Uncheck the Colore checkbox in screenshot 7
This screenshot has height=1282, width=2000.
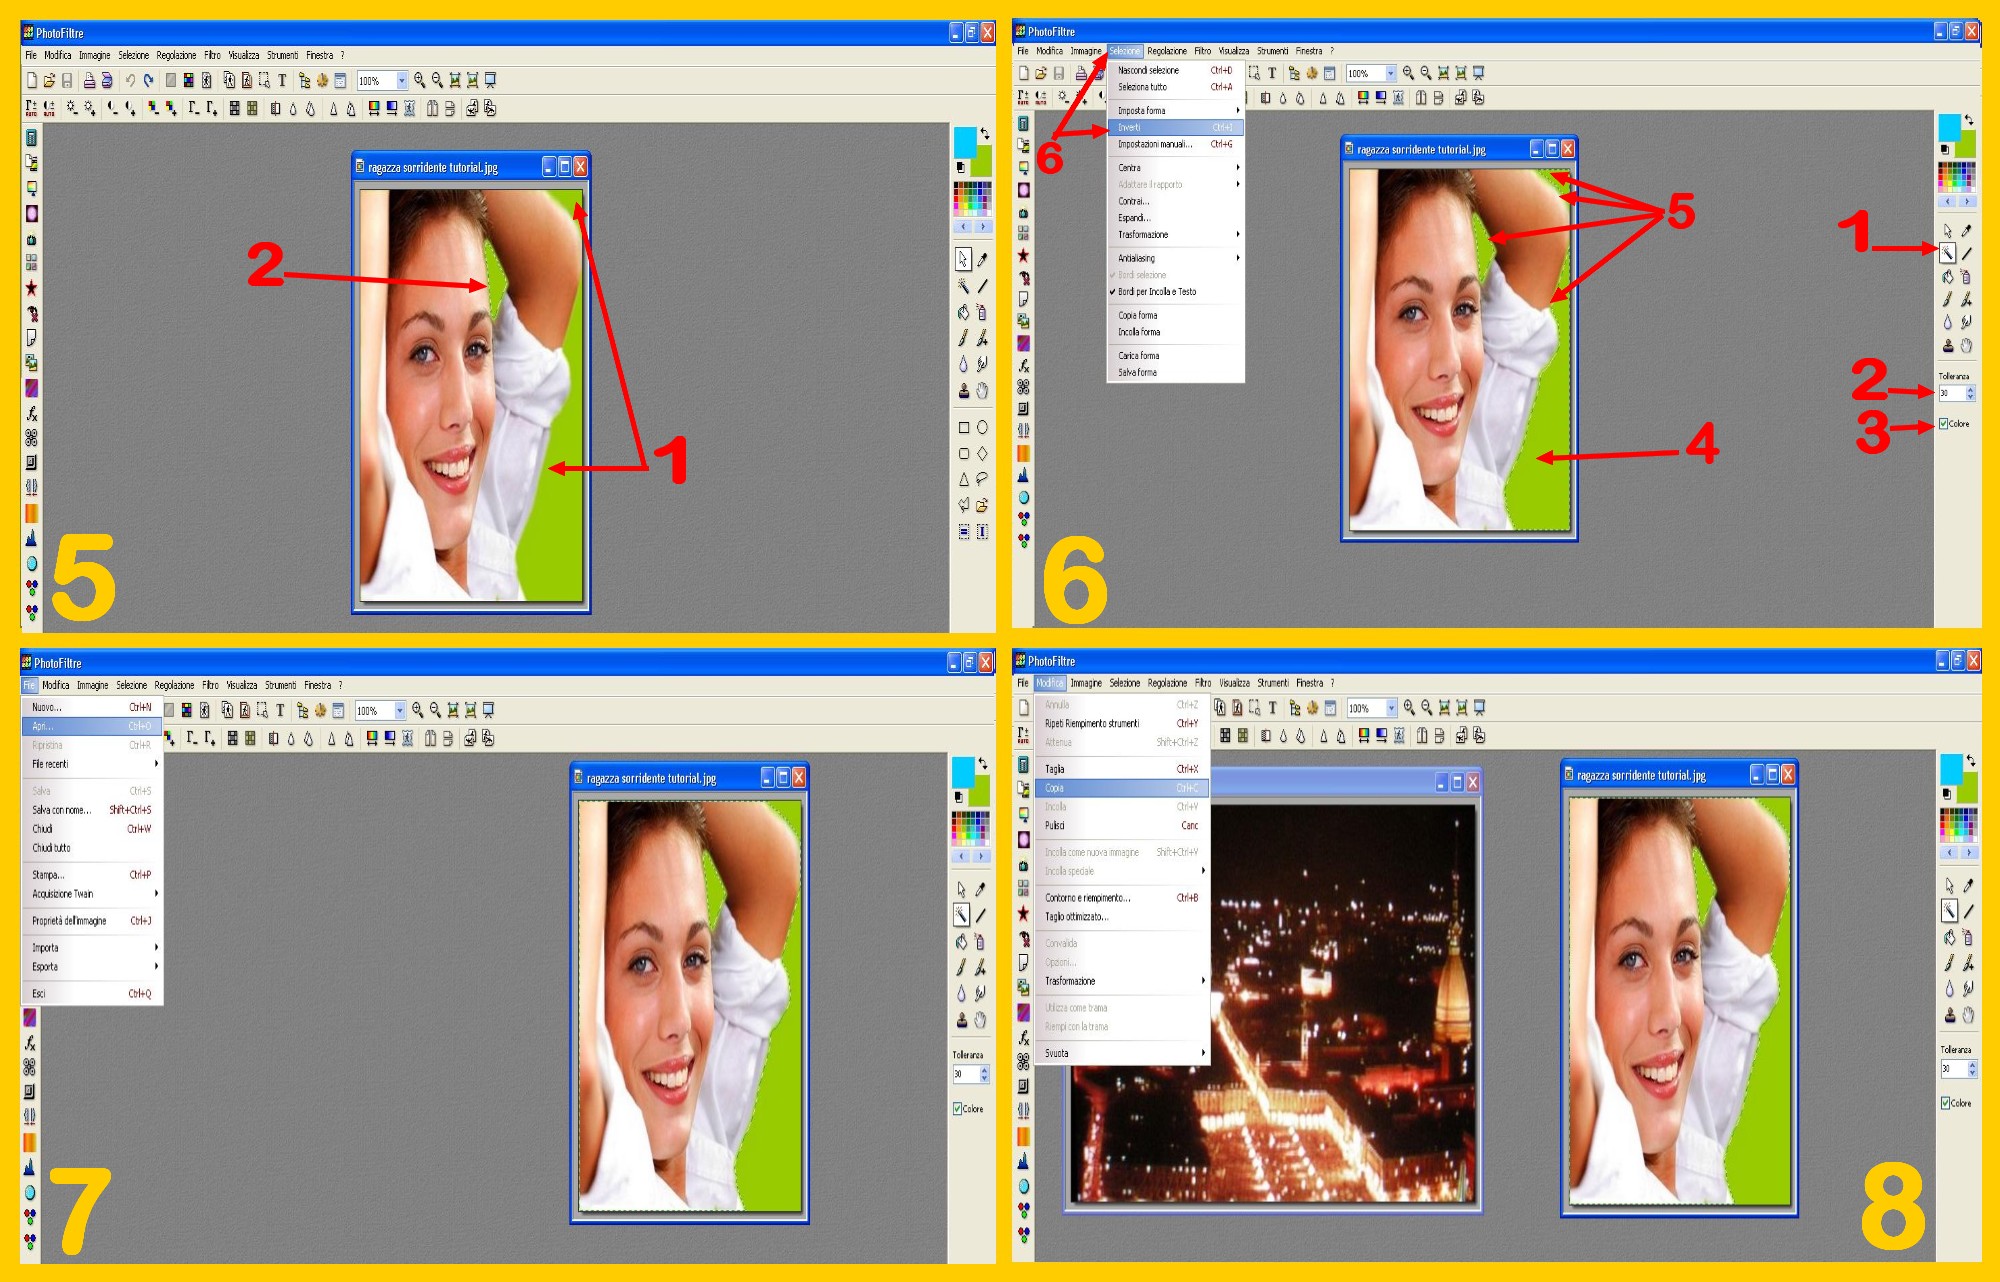pyautogui.click(x=958, y=1109)
